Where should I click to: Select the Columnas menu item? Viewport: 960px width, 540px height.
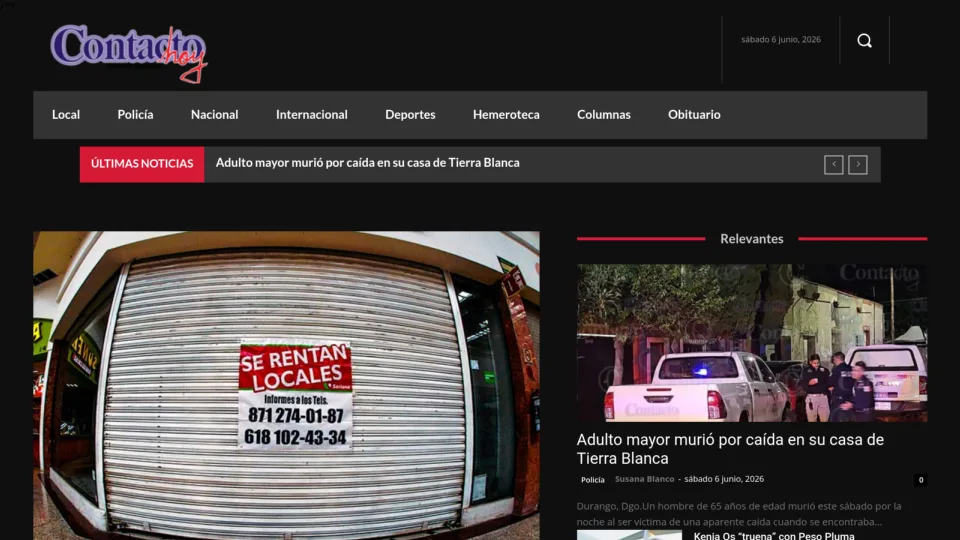(x=604, y=114)
